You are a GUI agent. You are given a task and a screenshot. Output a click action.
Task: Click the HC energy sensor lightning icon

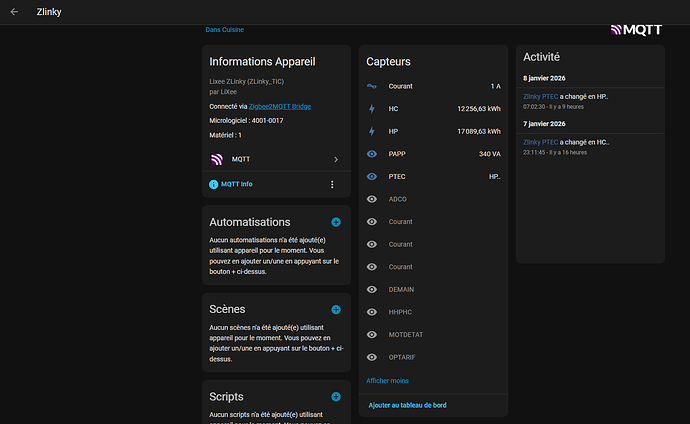tap(372, 109)
